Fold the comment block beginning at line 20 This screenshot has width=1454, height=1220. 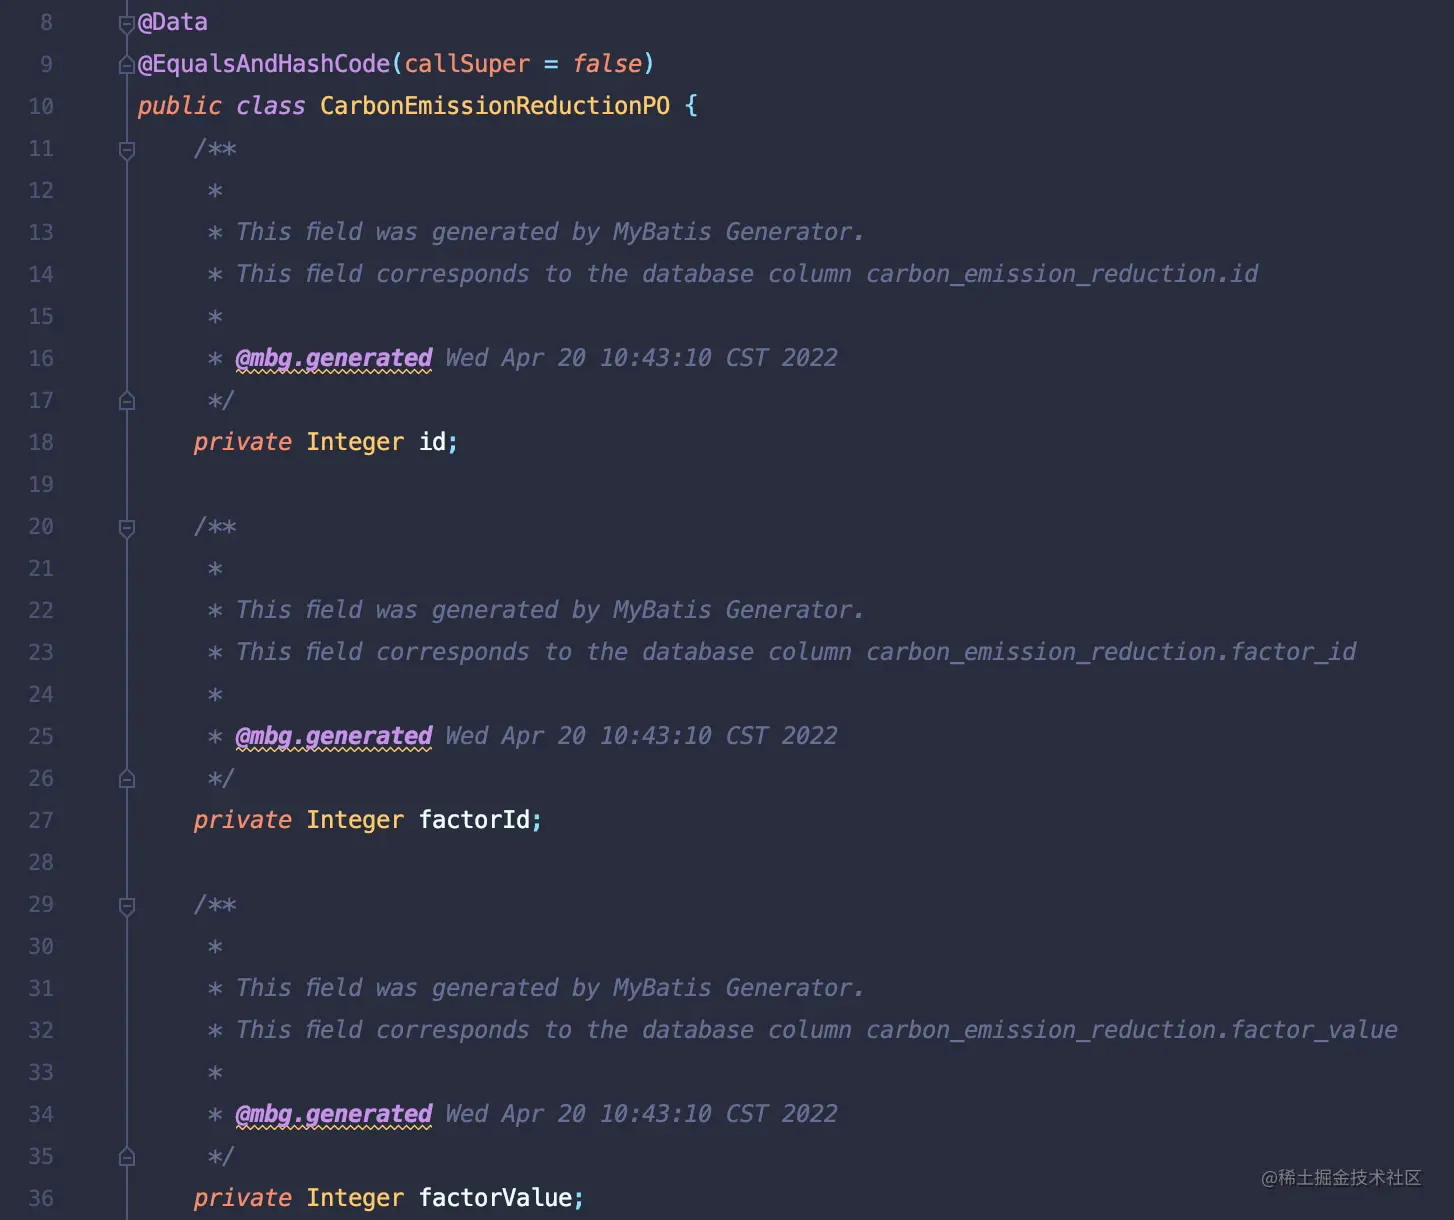click(x=127, y=528)
